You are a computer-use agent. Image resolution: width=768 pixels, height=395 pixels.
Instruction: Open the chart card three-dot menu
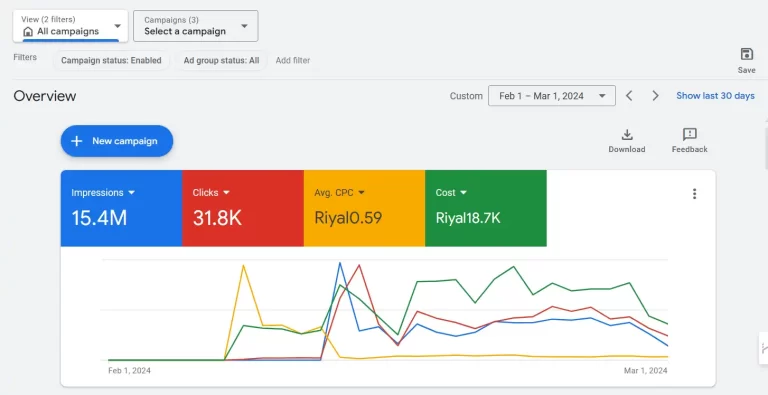pyautogui.click(x=694, y=194)
